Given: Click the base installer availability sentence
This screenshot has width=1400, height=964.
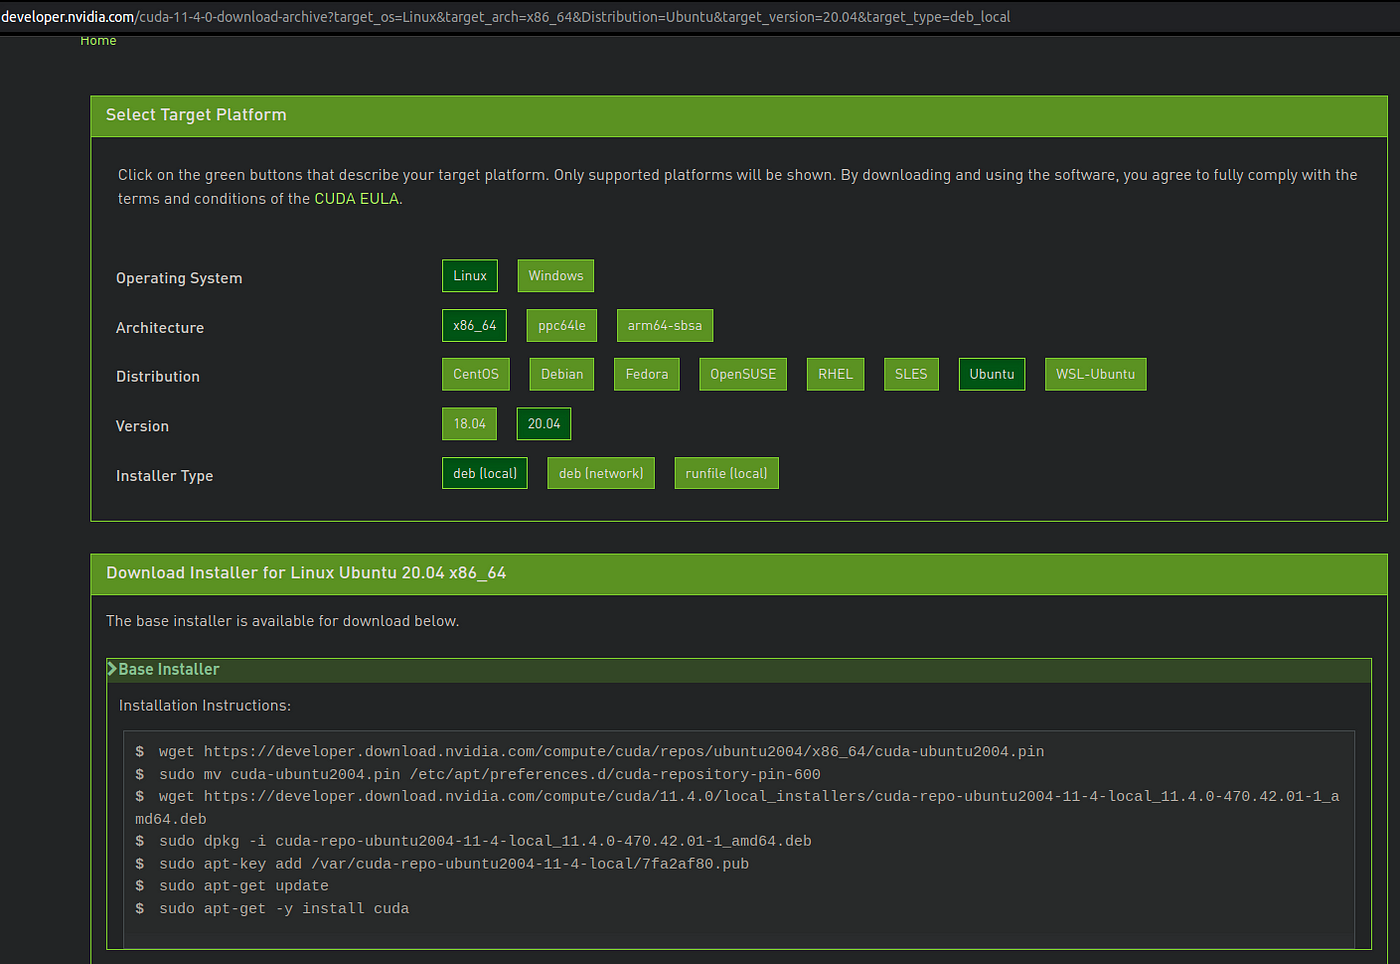Looking at the screenshot, I should pyautogui.click(x=283, y=621).
